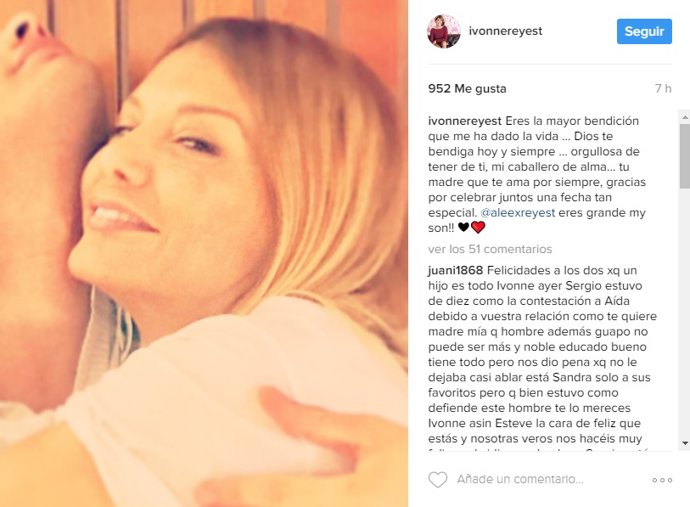690x507 pixels.
Task: Click the scrollbar track below the thumb
Action: [685, 312]
